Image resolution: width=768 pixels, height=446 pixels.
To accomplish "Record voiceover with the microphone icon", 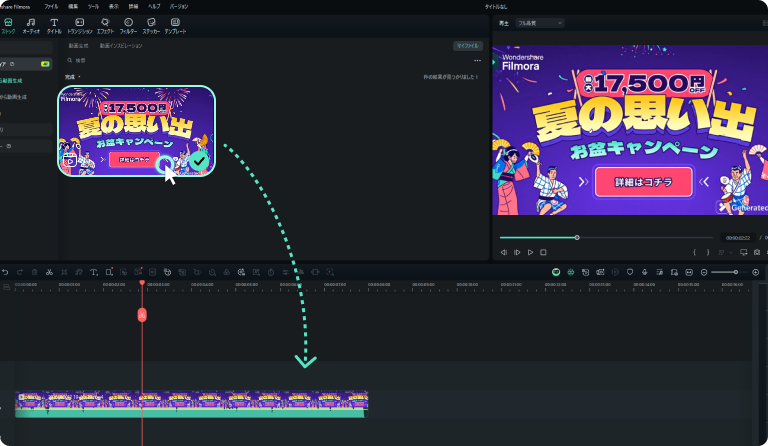I will point(645,272).
